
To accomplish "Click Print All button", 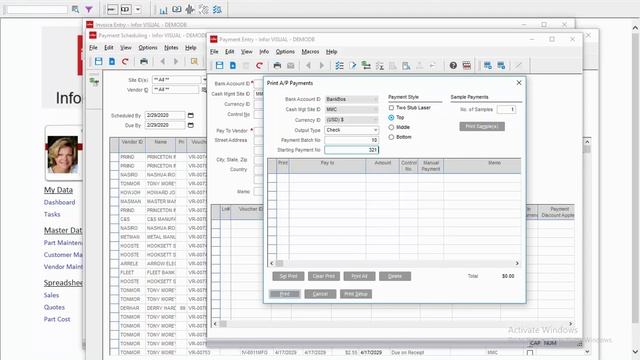I will pos(359,276).
